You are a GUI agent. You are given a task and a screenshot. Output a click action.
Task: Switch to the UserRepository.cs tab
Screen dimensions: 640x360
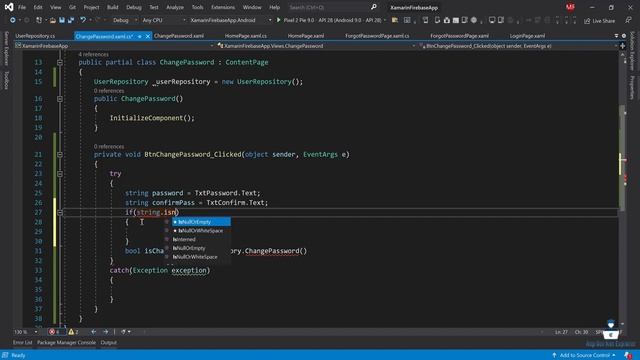click(35, 36)
